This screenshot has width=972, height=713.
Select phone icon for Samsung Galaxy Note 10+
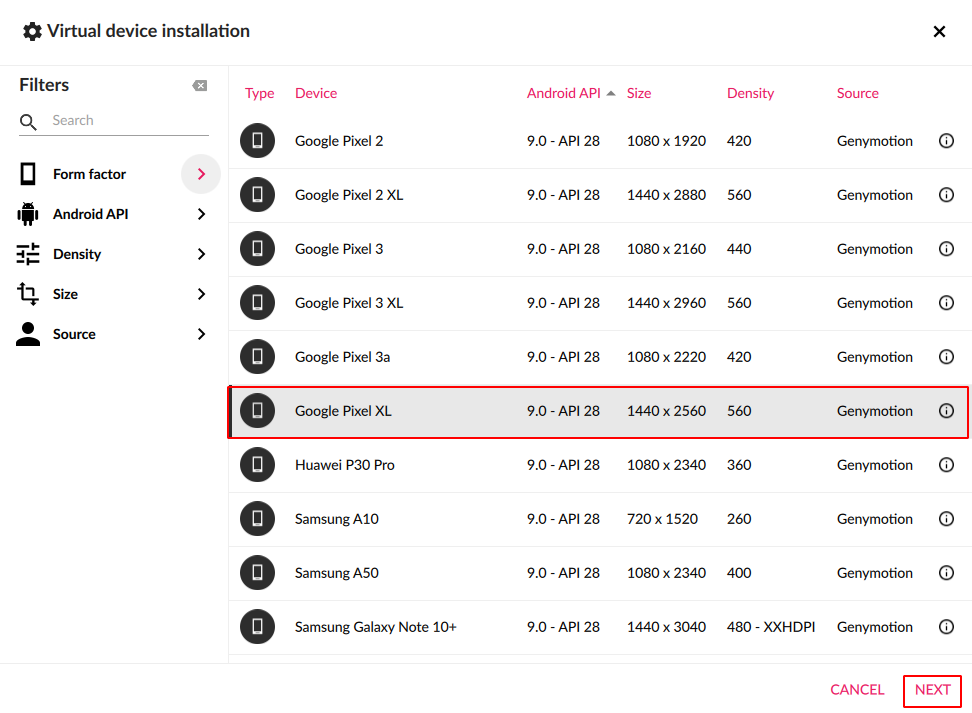pos(257,627)
